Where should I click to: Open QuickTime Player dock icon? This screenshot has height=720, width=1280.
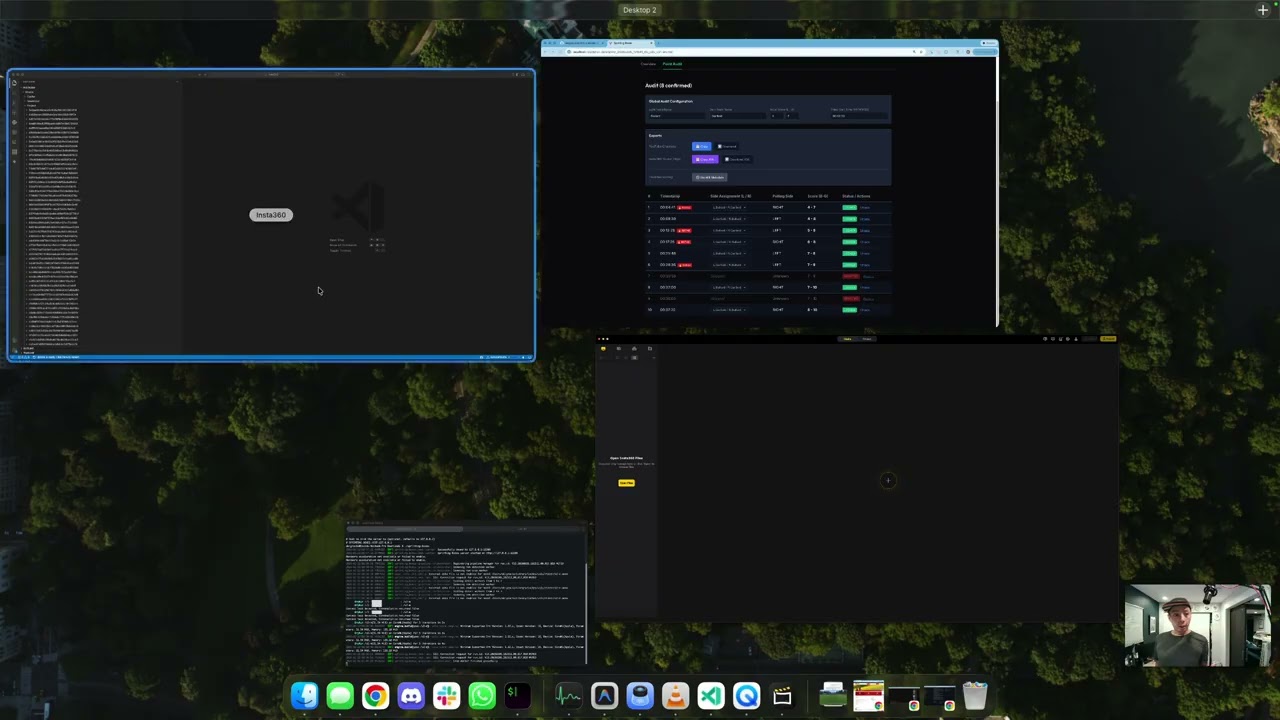746,696
